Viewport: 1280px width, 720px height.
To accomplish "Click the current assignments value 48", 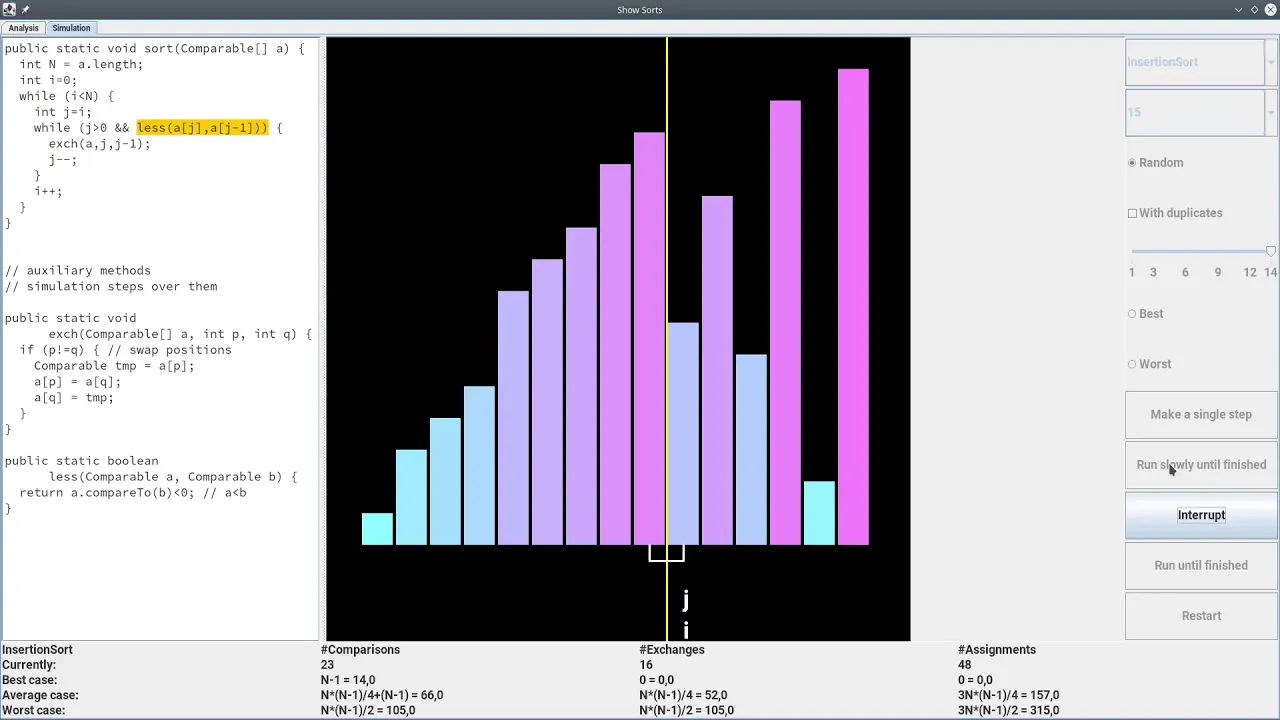I will tap(965, 665).
